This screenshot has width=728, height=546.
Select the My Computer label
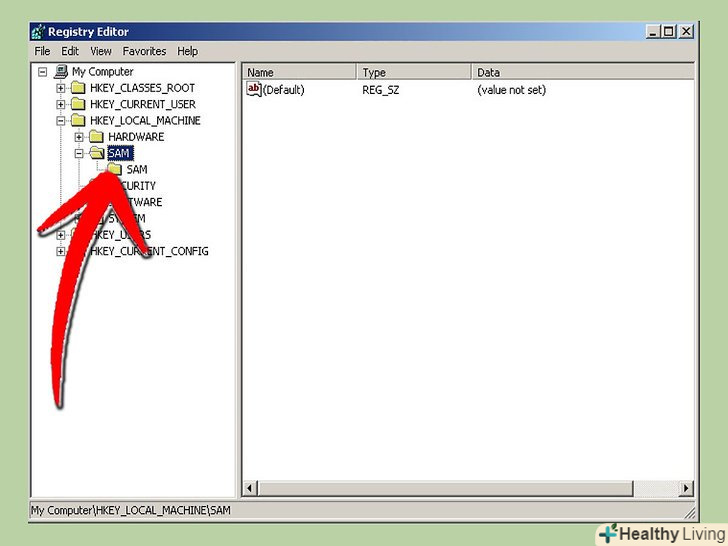103,72
